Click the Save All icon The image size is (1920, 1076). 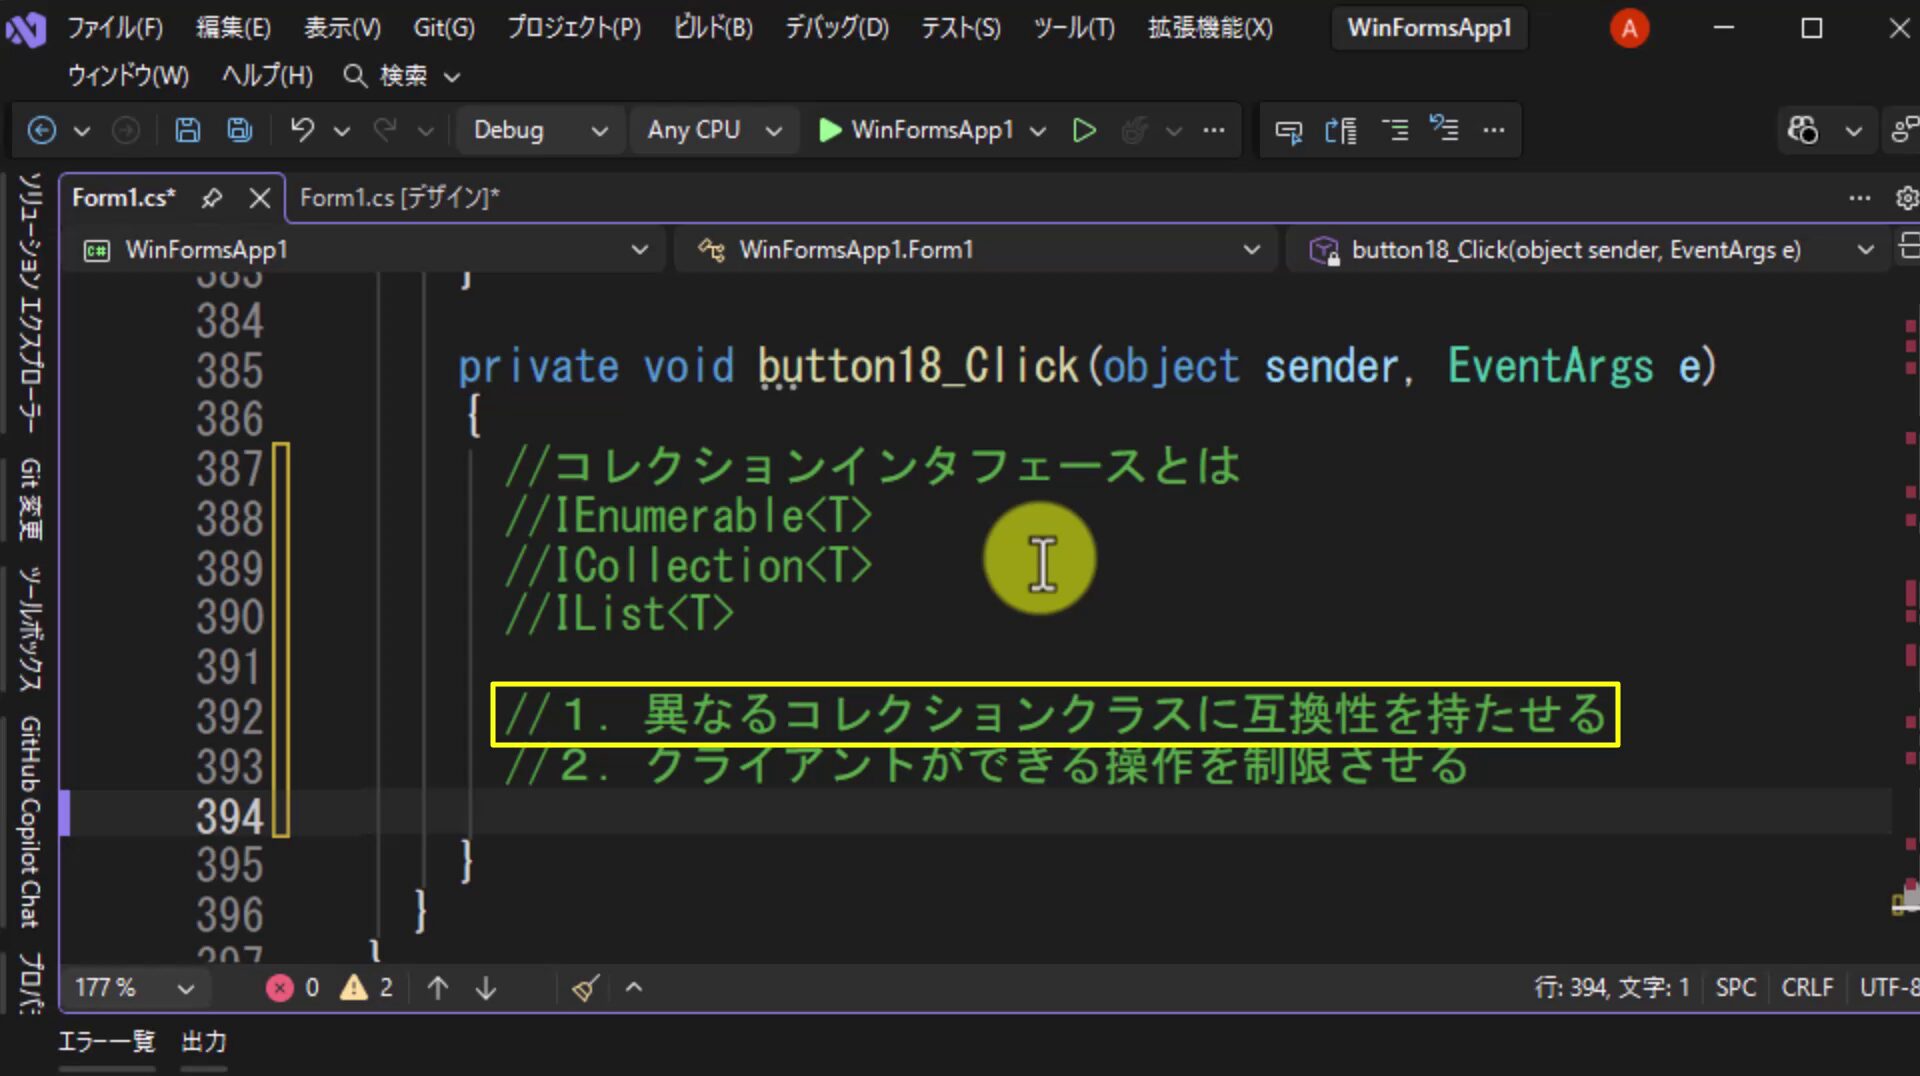[x=240, y=130]
